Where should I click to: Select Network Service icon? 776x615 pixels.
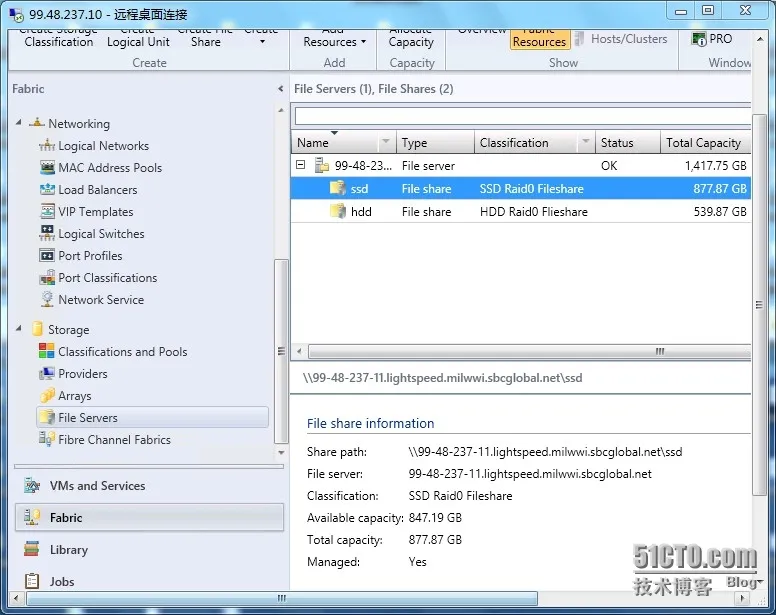pyautogui.click(x=47, y=299)
